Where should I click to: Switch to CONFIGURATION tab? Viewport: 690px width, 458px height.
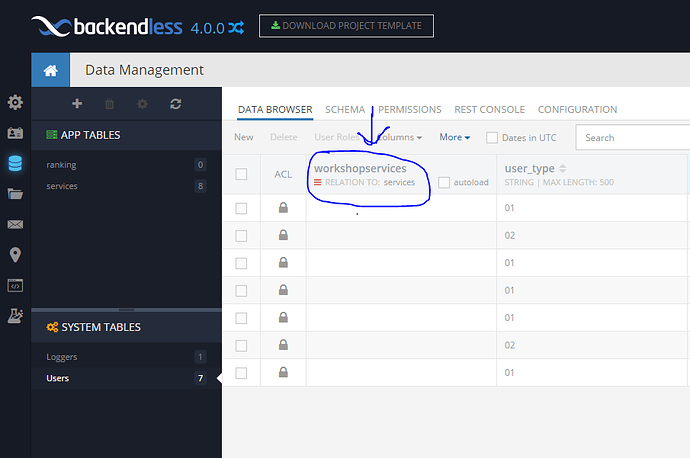(577, 110)
